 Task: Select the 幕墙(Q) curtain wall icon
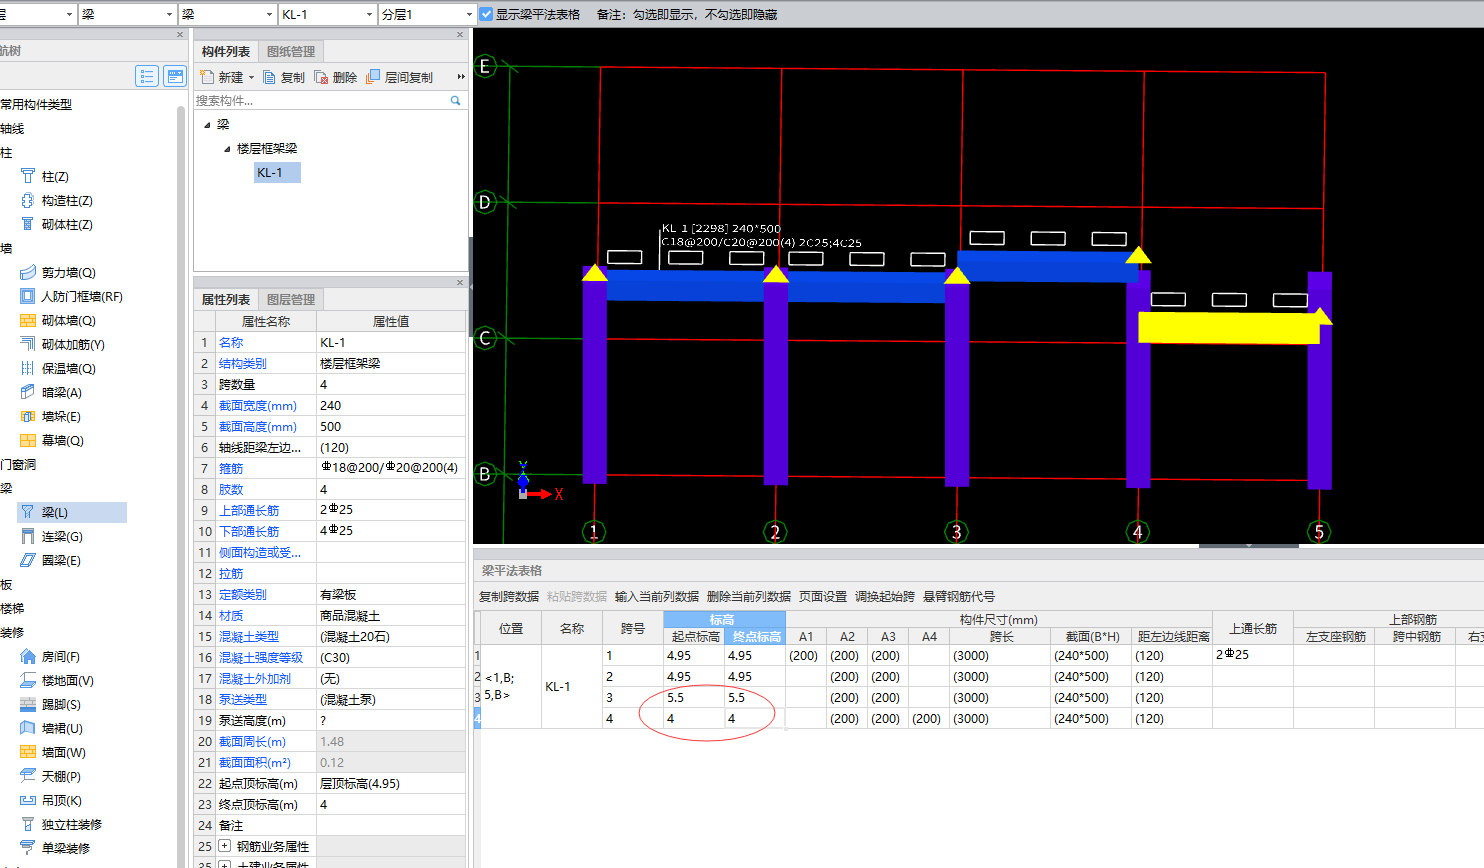click(x=28, y=440)
